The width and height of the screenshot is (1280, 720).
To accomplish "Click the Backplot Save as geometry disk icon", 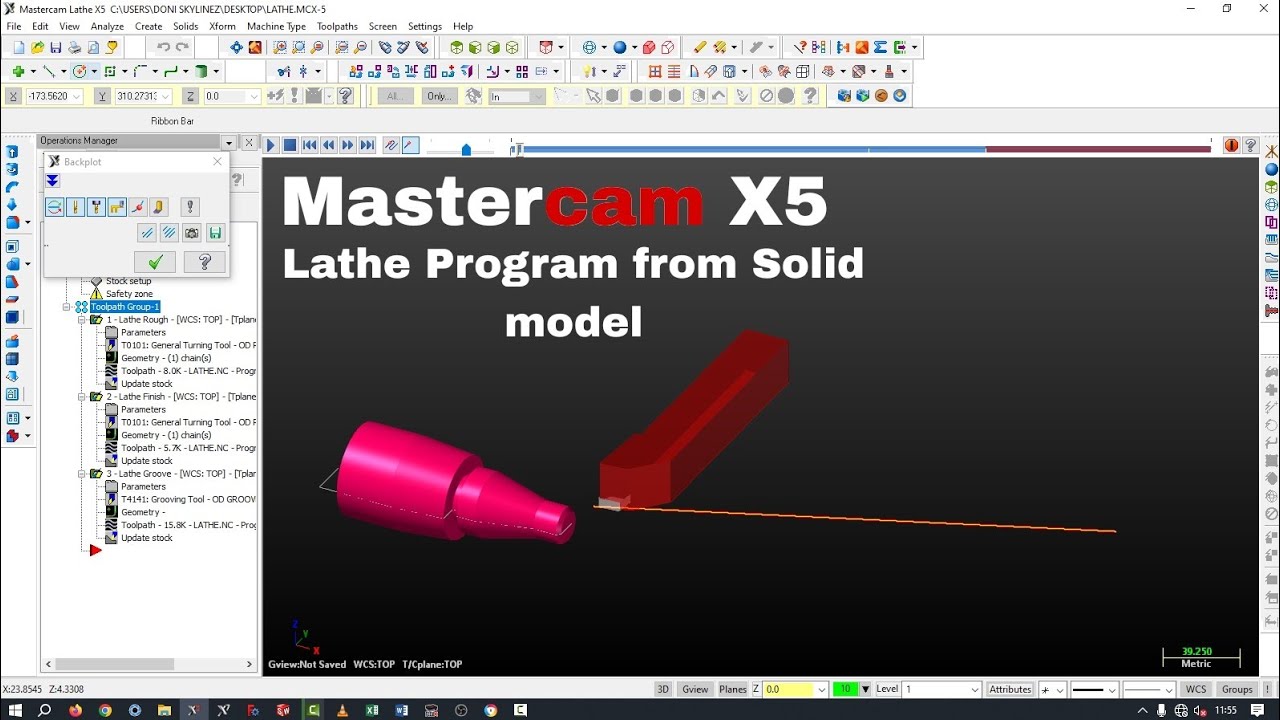I will tap(215, 233).
